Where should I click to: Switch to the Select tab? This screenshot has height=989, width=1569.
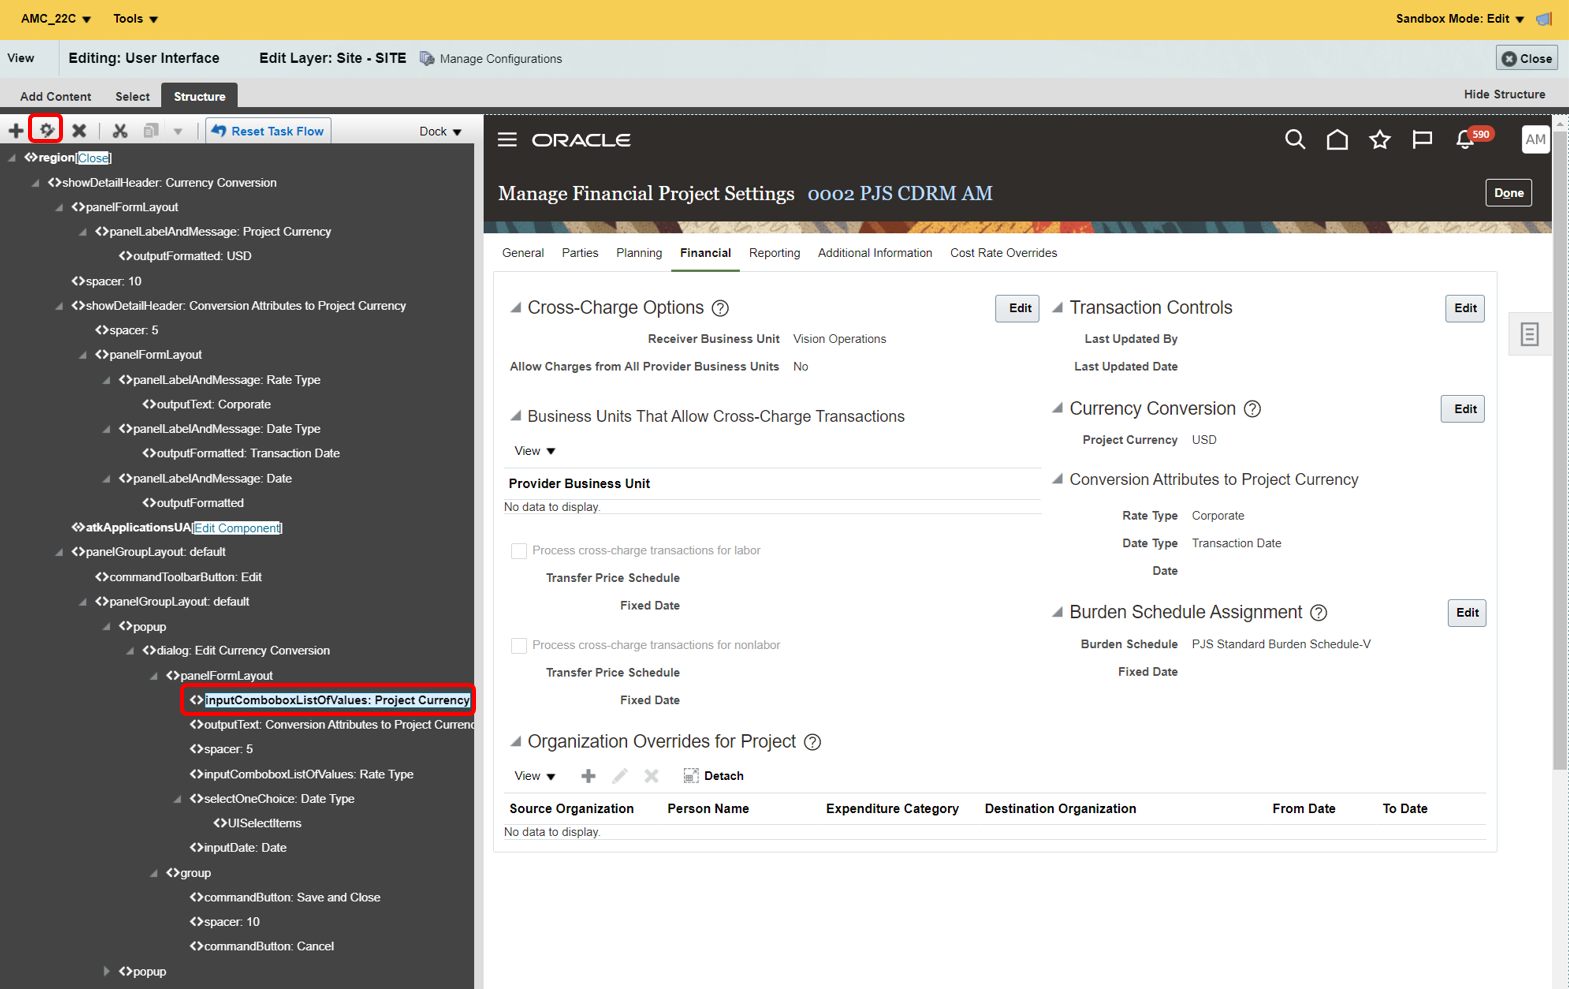[132, 96]
